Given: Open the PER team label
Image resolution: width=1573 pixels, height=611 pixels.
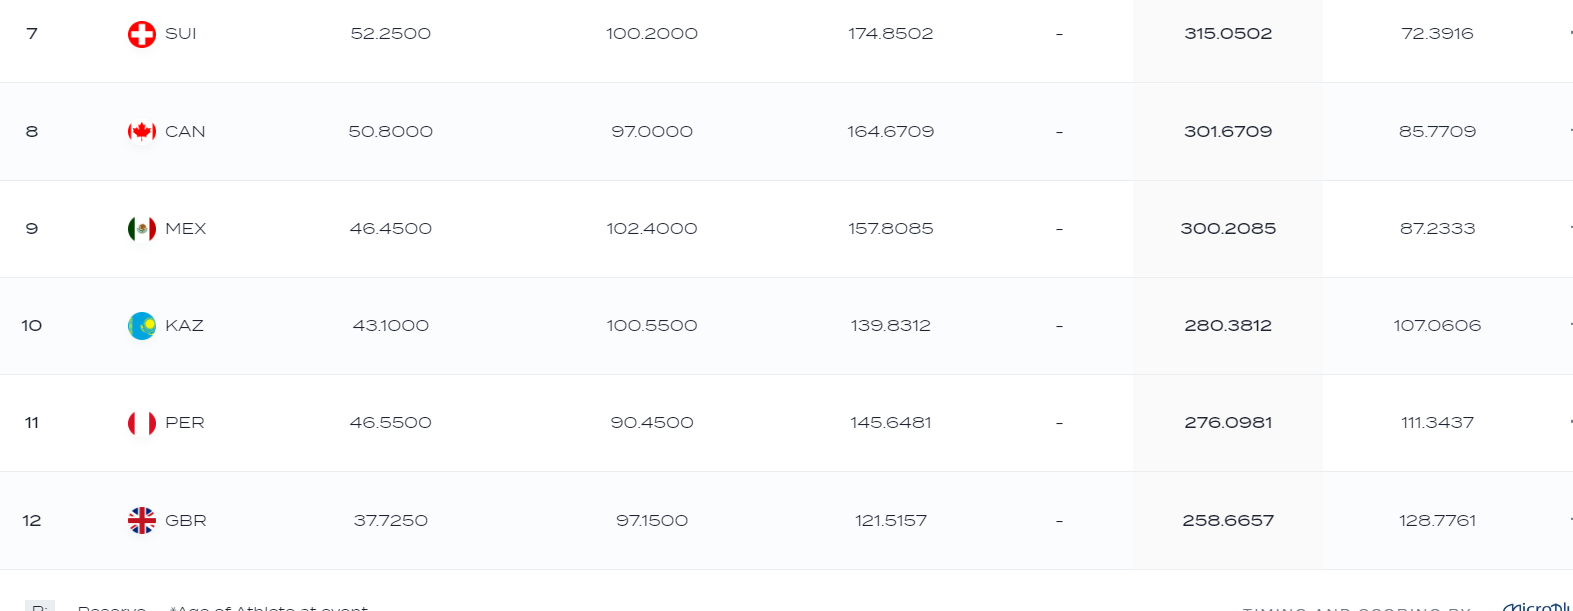Looking at the screenshot, I should click(x=185, y=423).
